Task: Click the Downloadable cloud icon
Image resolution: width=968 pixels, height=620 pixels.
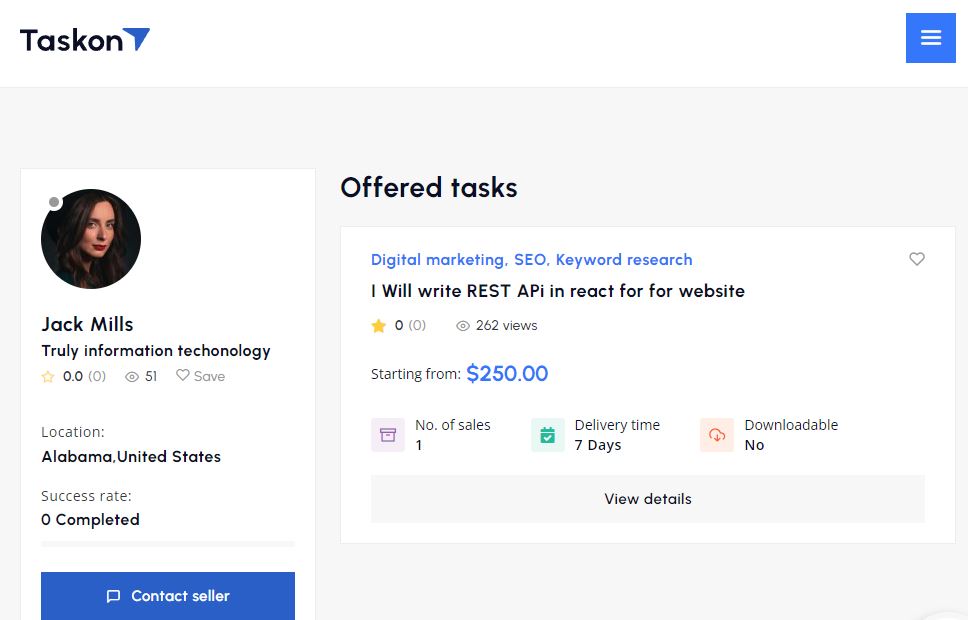Action: (x=717, y=435)
